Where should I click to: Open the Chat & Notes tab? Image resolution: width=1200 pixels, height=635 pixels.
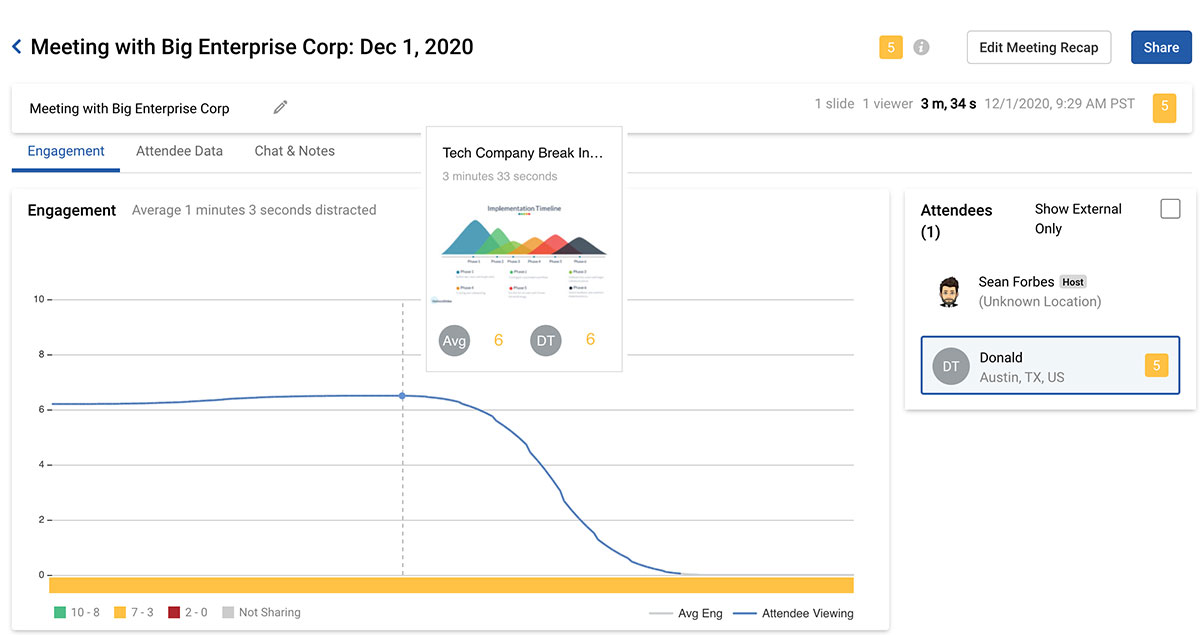pos(295,151)
